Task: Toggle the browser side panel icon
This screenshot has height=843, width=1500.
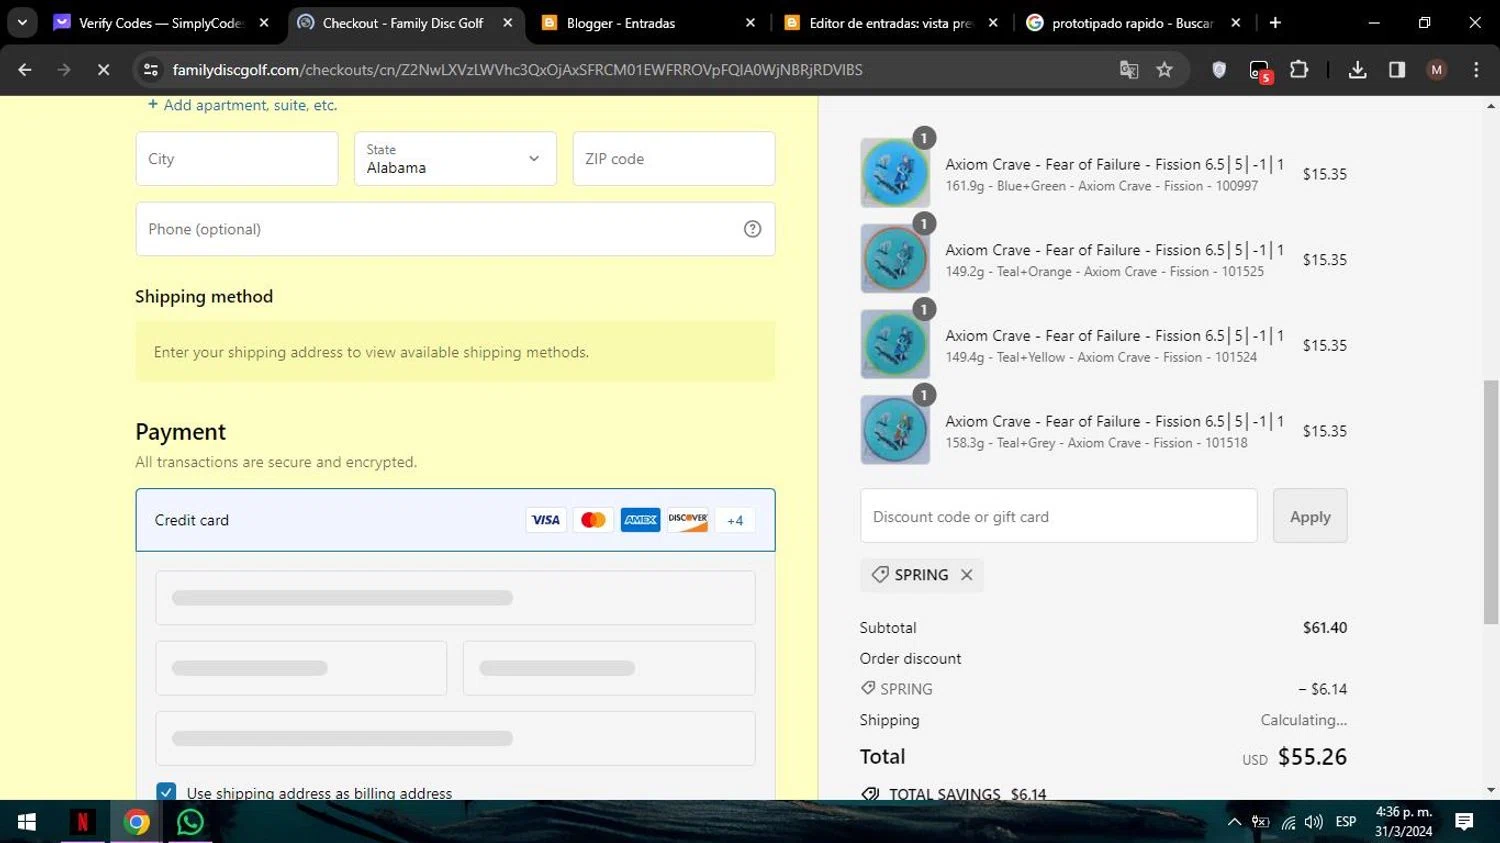Action: 1397,70
